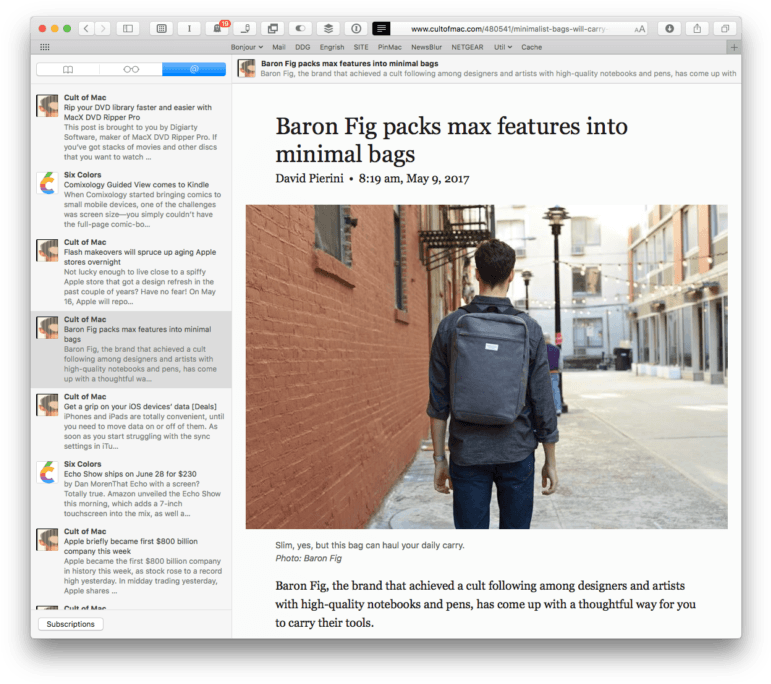The height and width of the screenshot is (684, 771).
Task: Open Echo Show ships June 28 item
Action: (x=131, y=489)
